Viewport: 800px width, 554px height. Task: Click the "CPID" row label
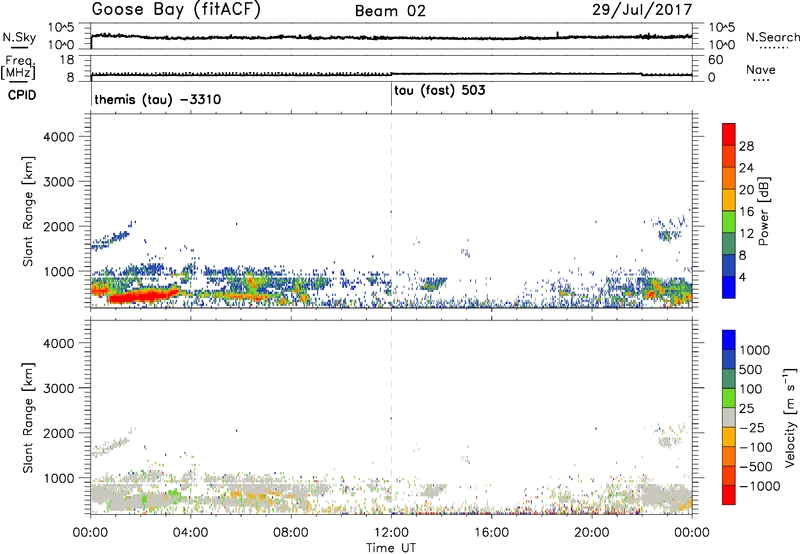click(x=22, y=95)
